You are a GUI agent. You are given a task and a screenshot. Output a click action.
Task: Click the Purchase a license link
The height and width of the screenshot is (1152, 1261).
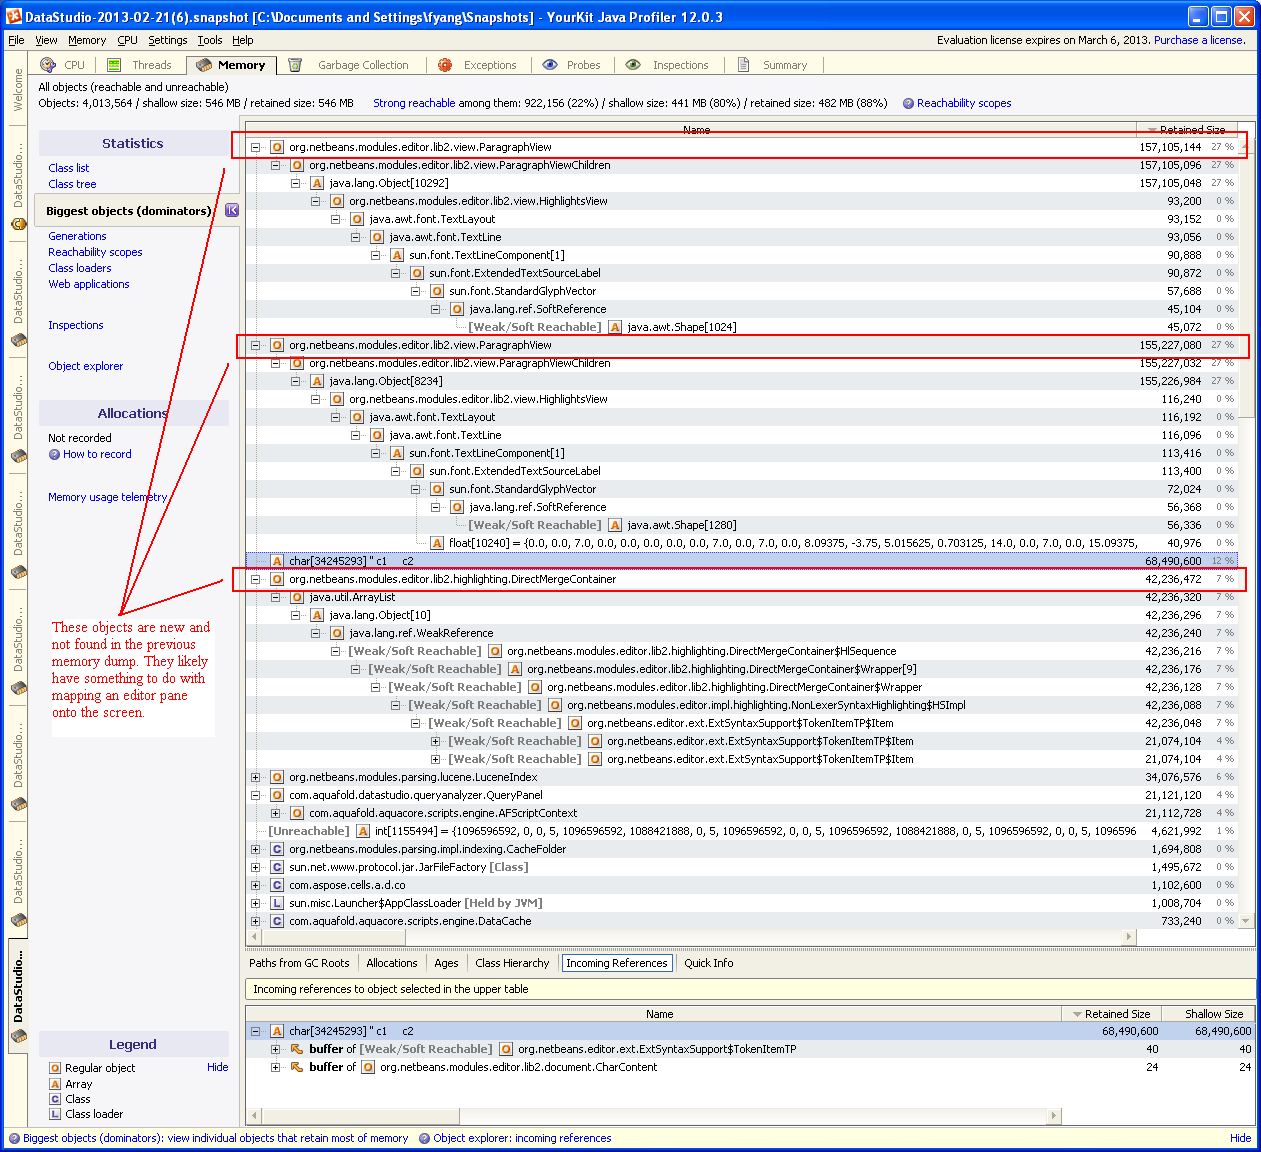click(1199, 40)
